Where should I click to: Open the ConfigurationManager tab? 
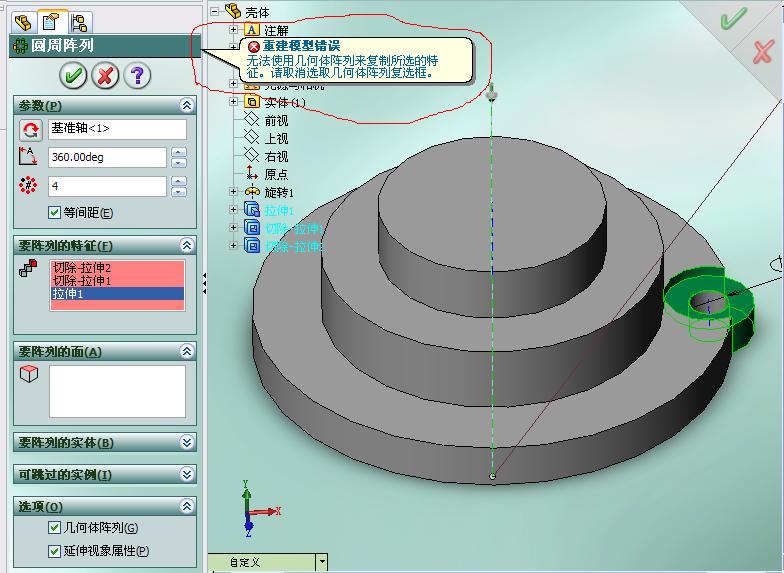click(x=80, y=22)
